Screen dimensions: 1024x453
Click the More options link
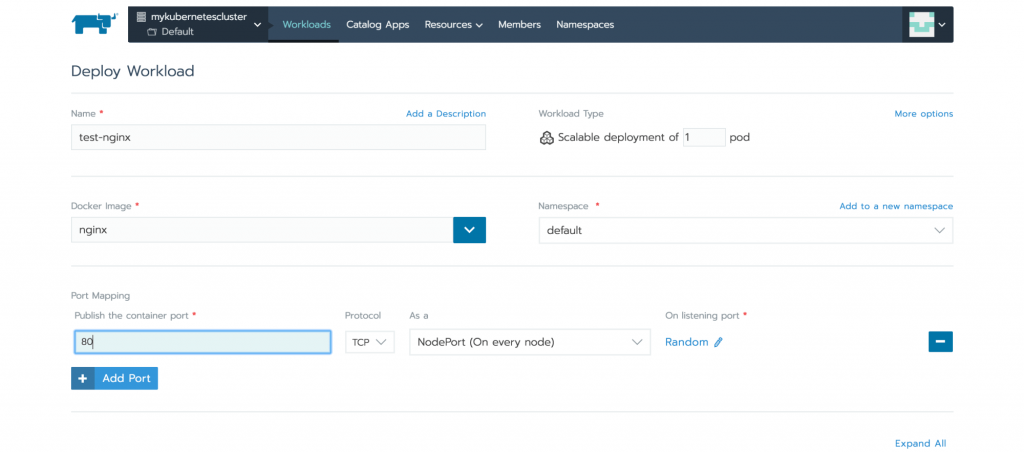(x=923, y=114)
